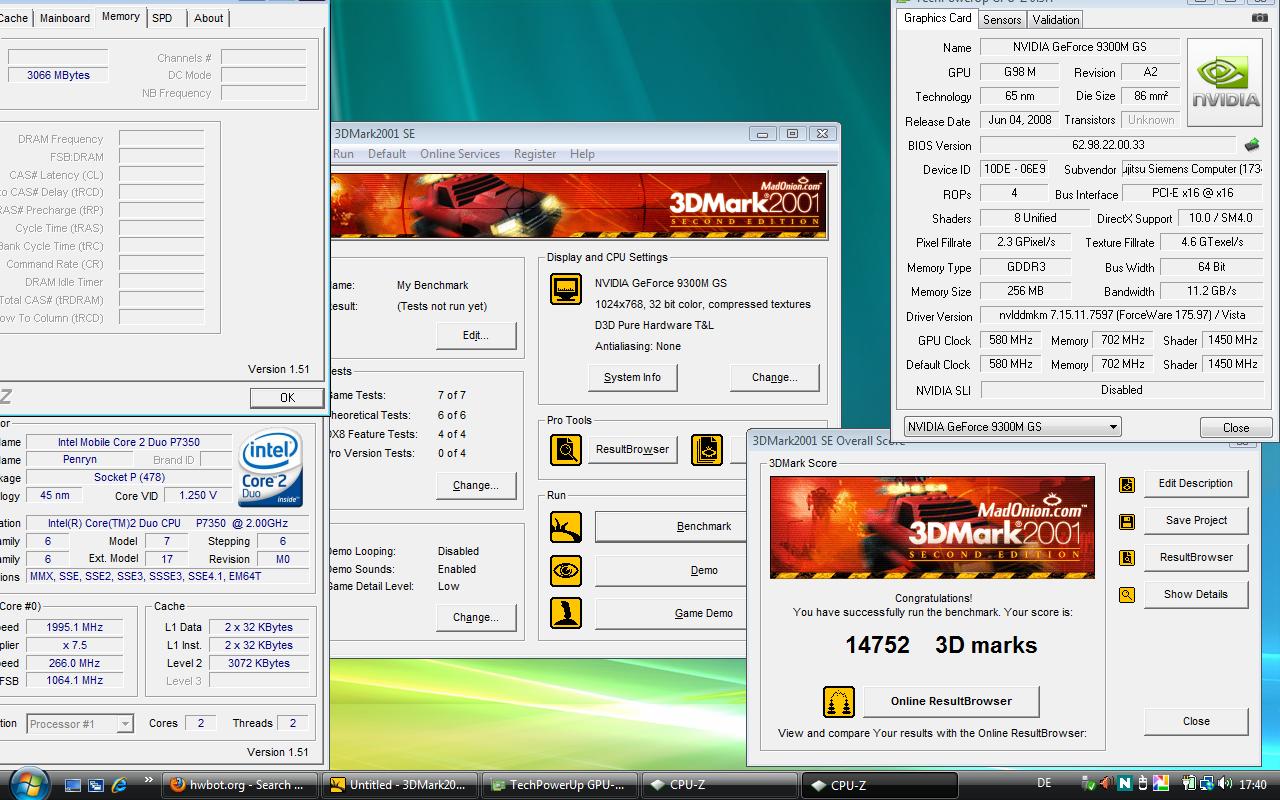Click Change... button for demo options

click(x=476, y=617)
